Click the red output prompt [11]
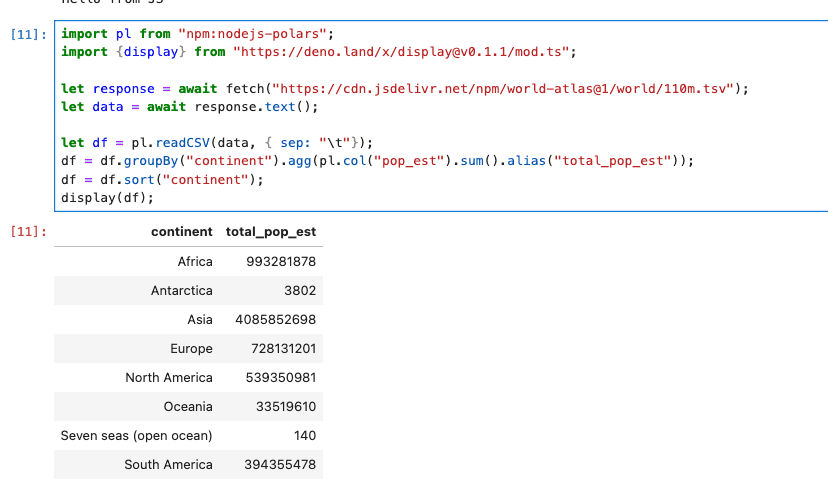This screenshot has width=828, height=491. click(x=25, y=232)
